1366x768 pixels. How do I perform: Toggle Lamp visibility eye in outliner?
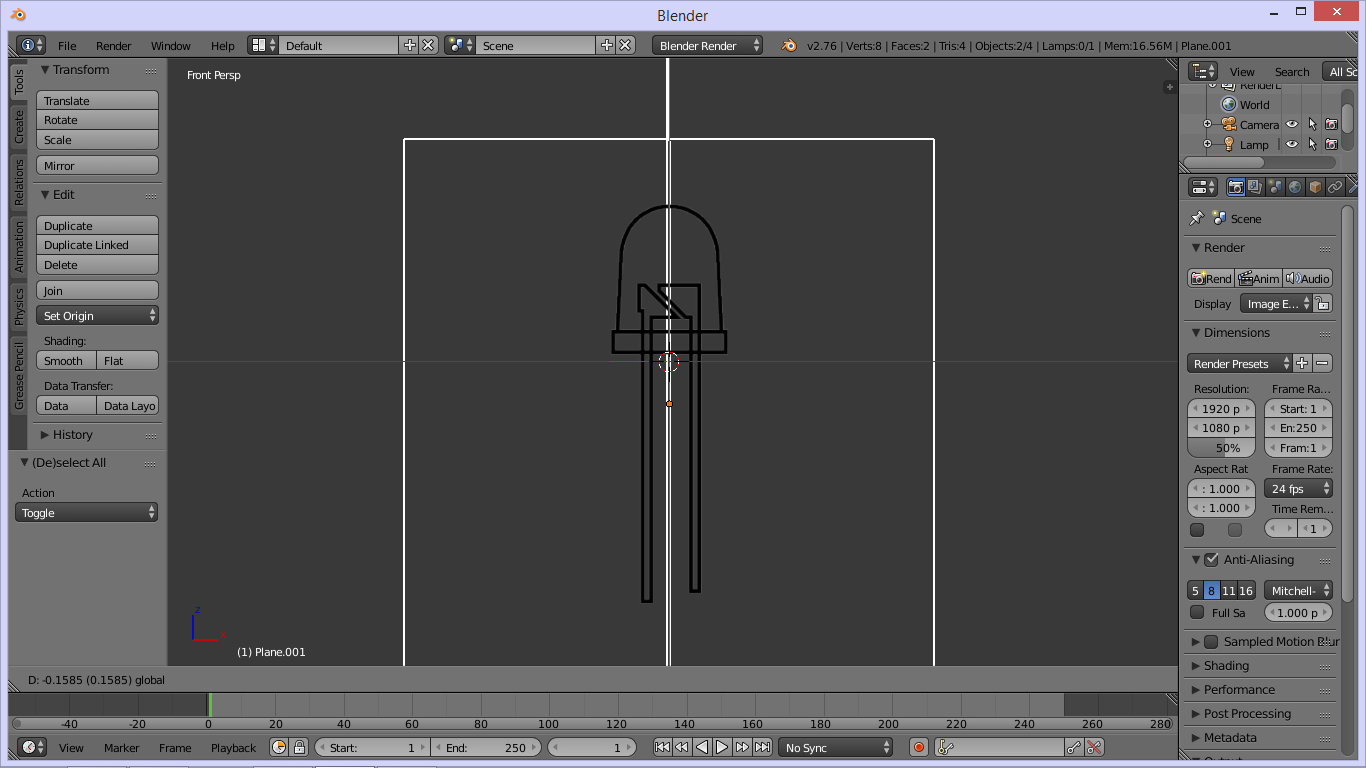[1292, 145]
